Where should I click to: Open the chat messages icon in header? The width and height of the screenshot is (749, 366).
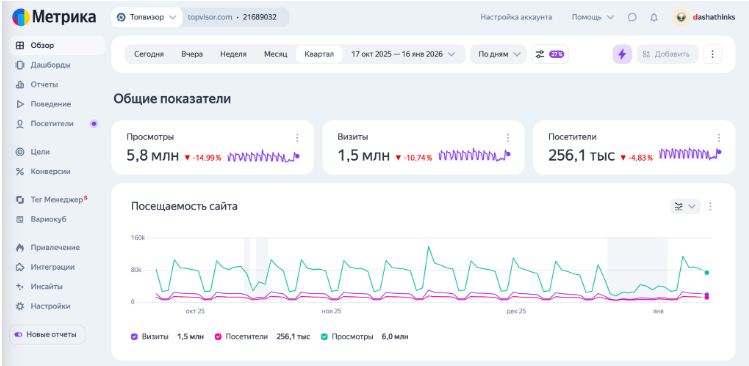click(632, 17)
